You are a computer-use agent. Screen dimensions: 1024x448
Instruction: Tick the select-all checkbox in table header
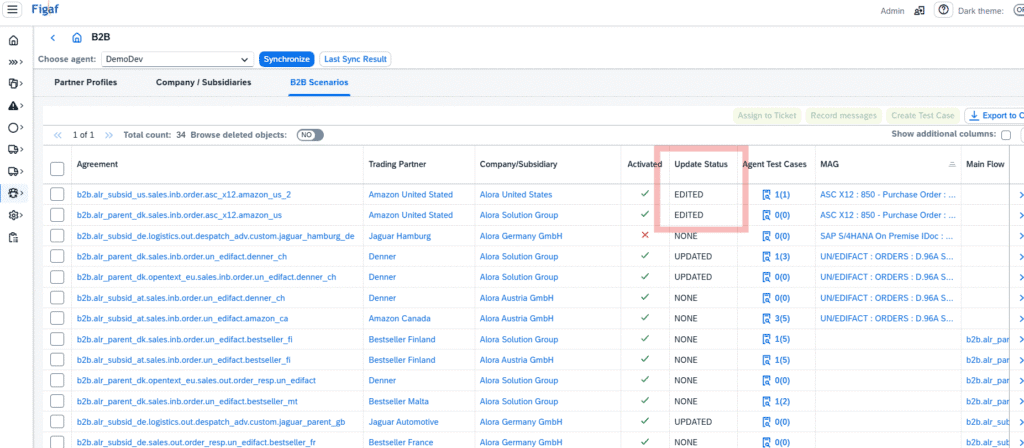pyautogui.click(x=57, y=169)
